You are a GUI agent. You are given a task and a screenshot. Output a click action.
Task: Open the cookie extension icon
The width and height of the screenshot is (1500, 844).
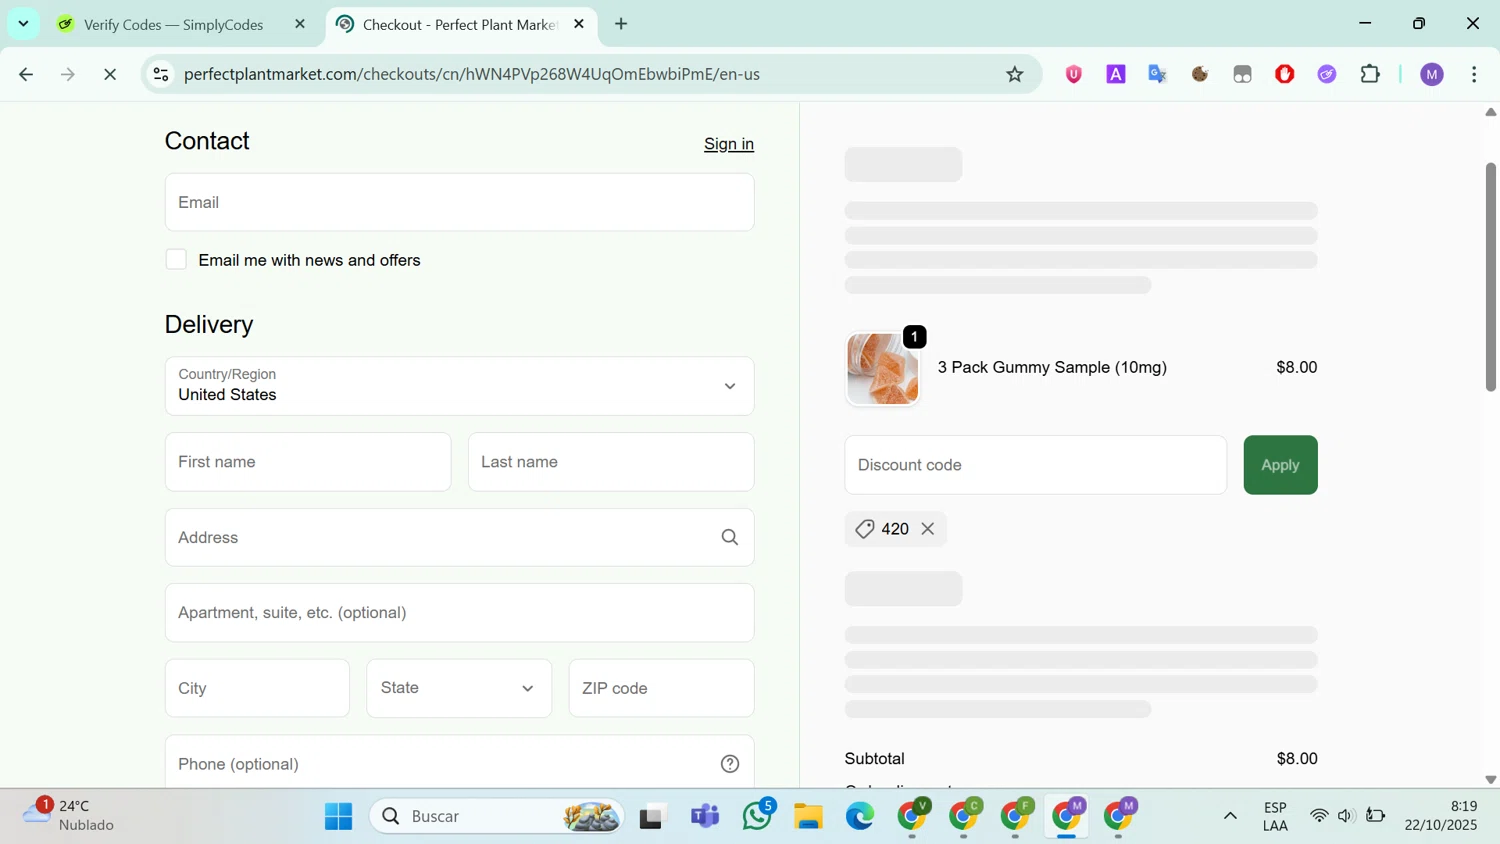click(1200, 74)
